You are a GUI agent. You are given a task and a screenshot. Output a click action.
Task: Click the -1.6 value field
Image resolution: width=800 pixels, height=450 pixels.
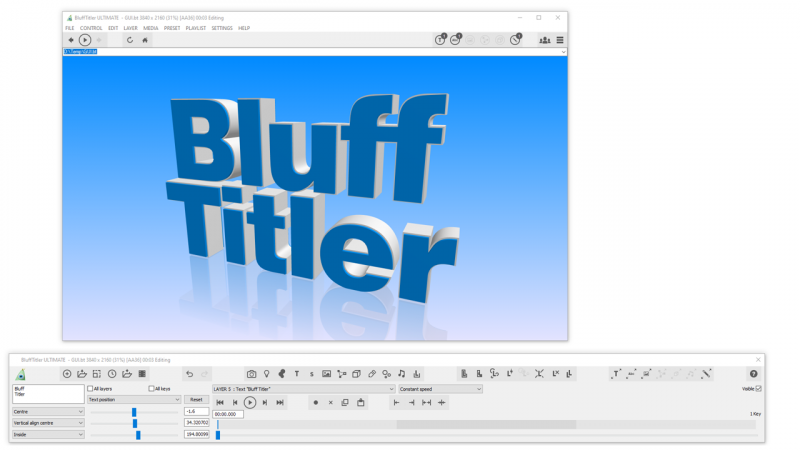click(196, 411)
